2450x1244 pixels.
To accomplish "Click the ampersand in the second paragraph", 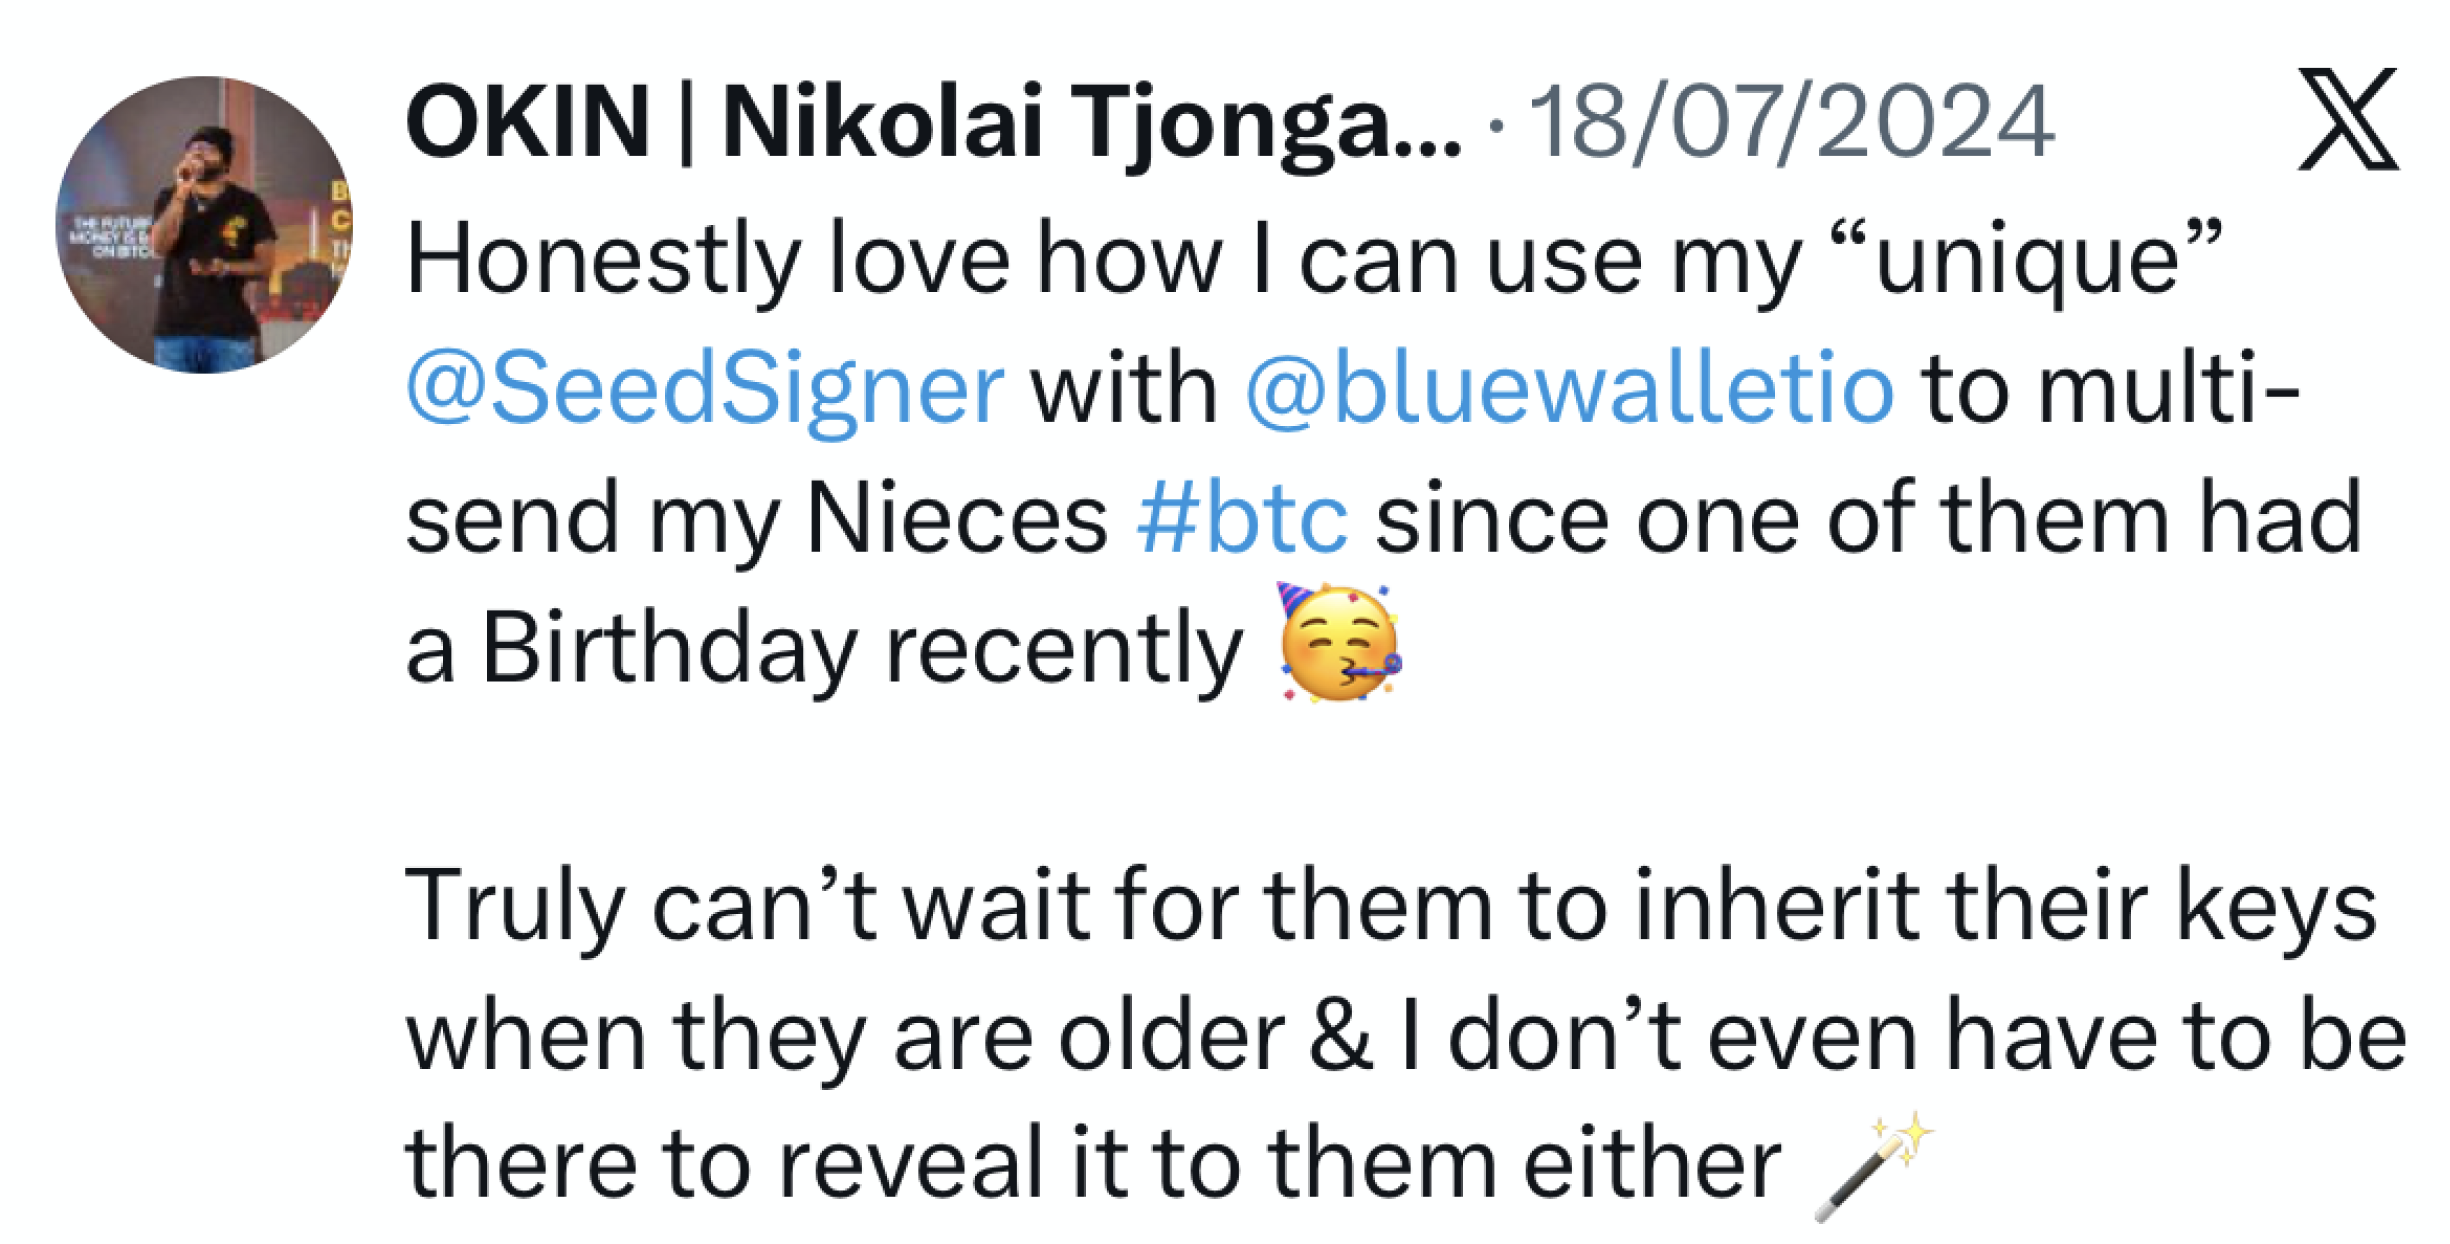I will (1341, 1037).
